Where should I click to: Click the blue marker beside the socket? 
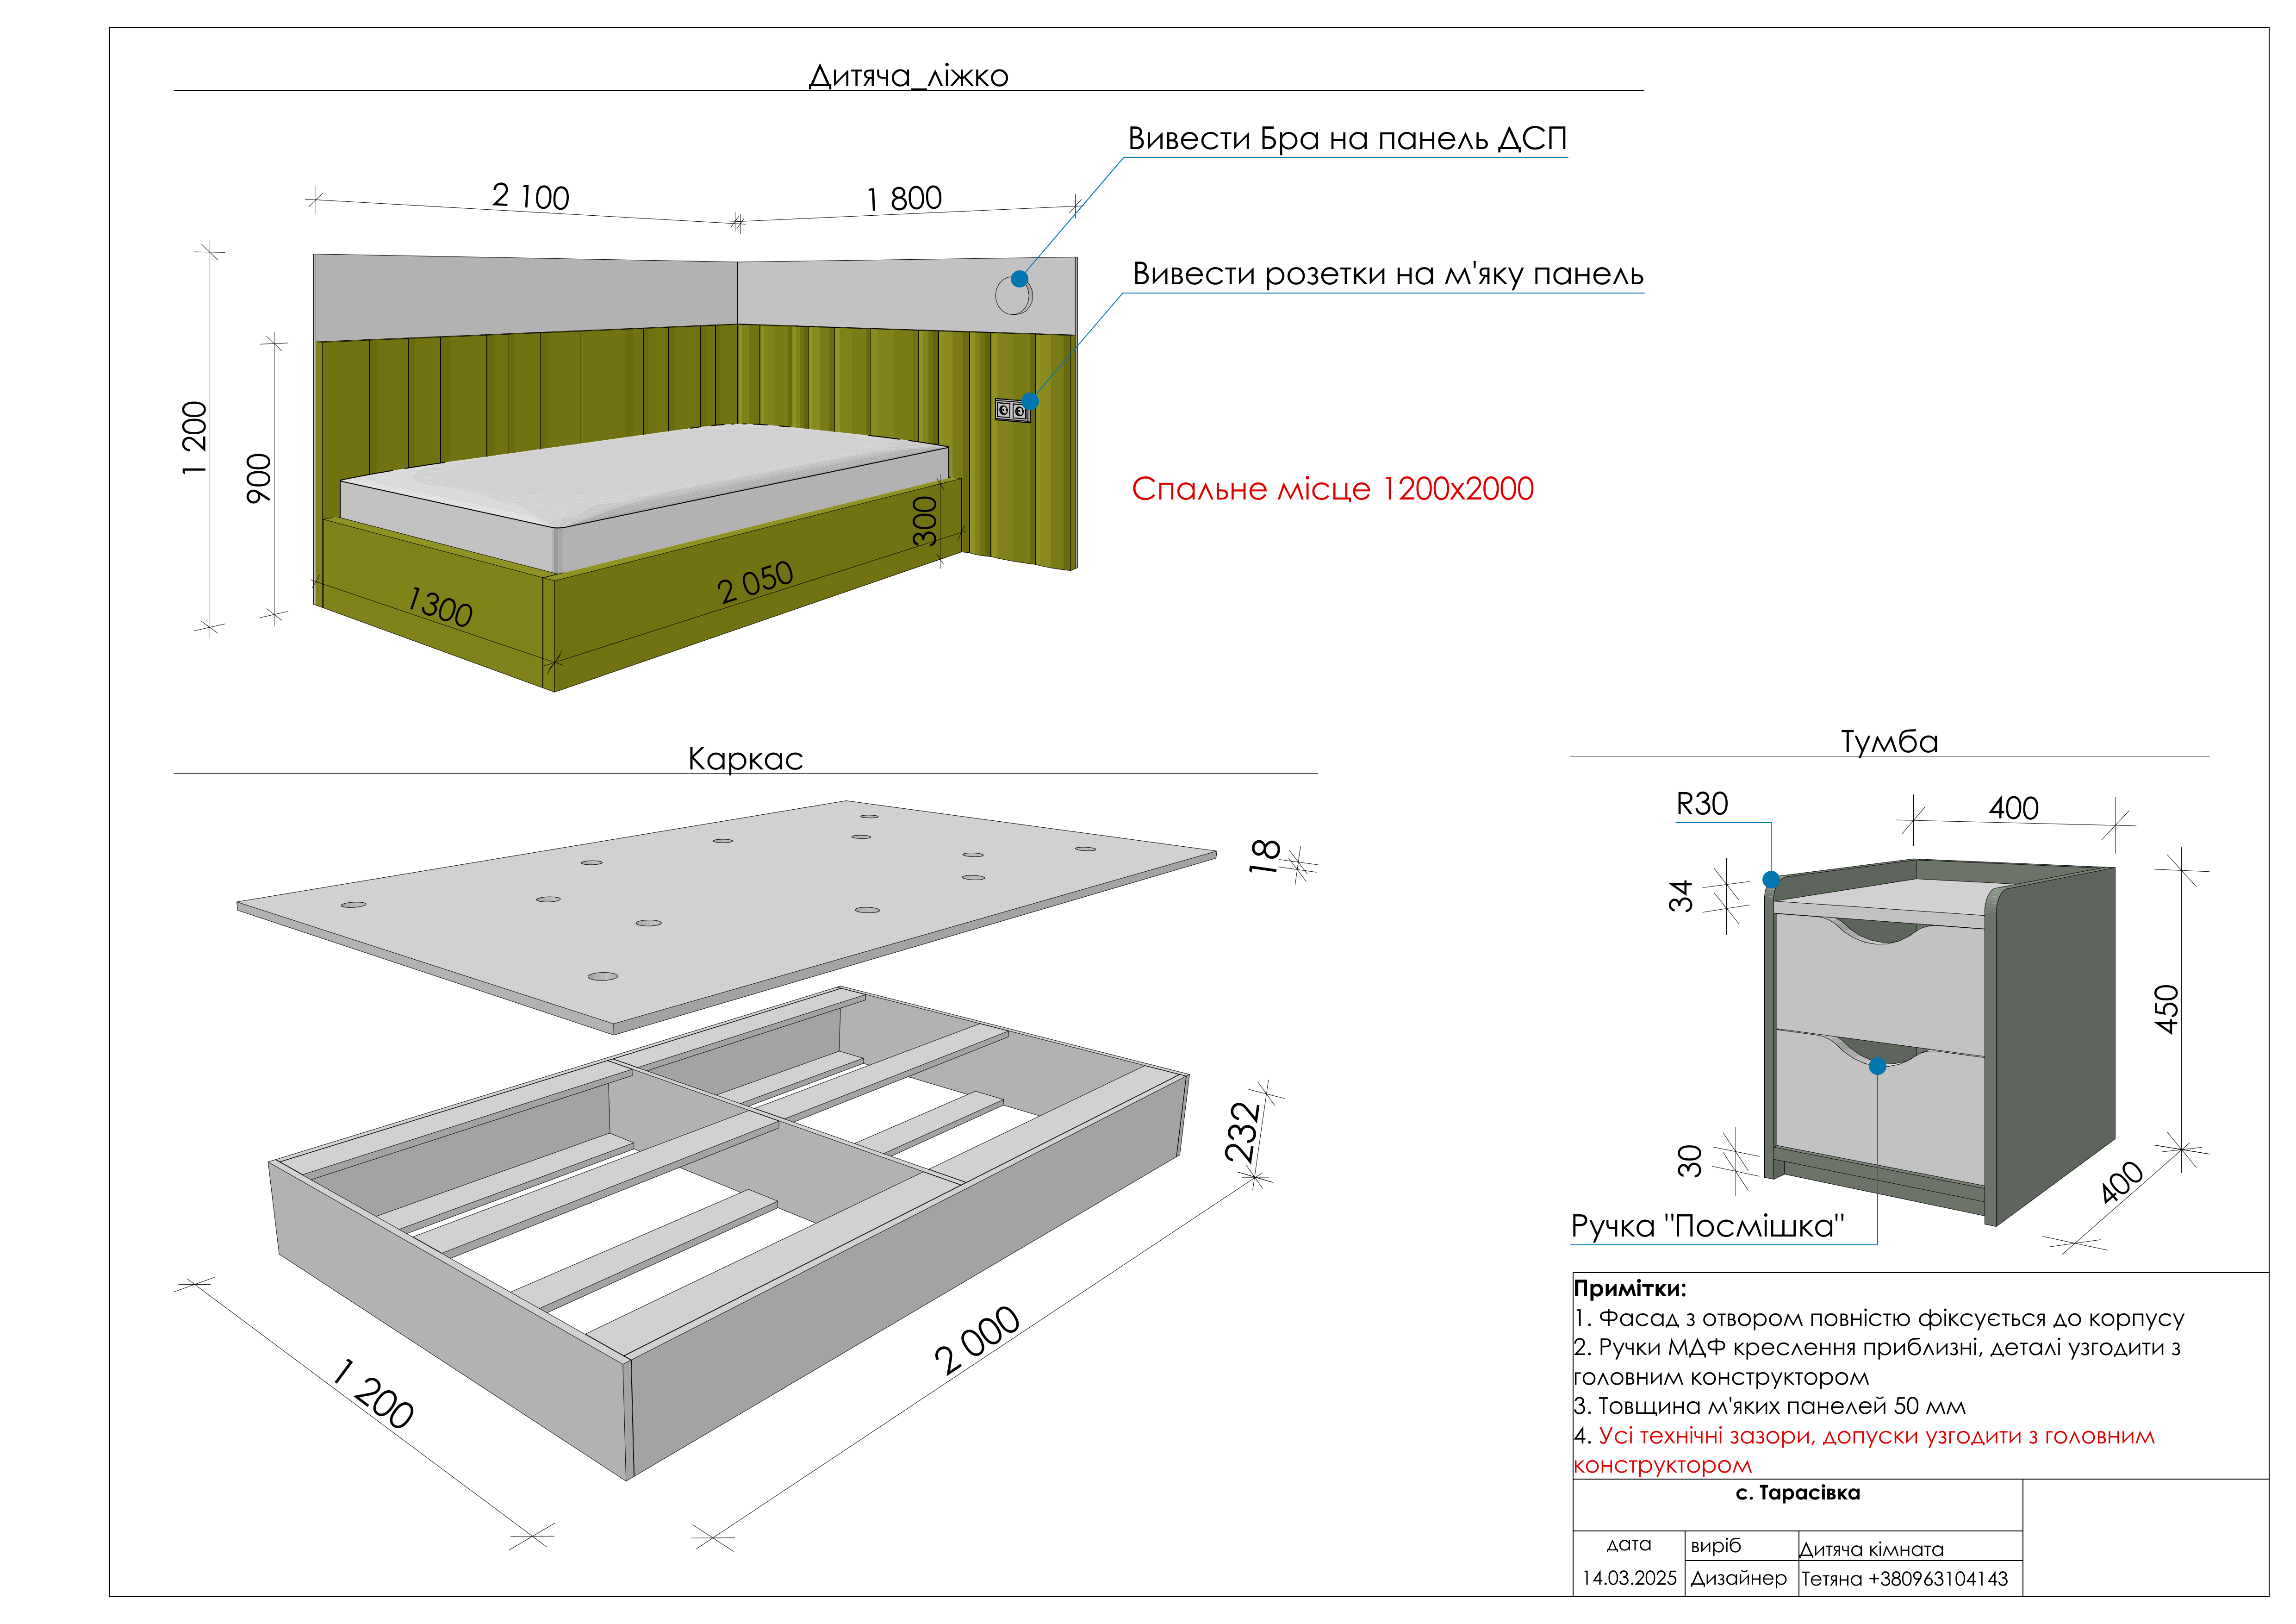(x=1030, y=401)
